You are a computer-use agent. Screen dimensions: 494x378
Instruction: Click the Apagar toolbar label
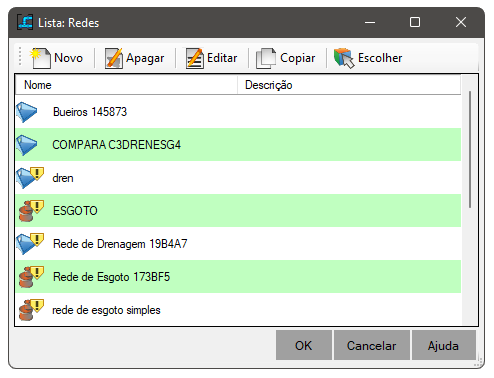click(145, 58)
